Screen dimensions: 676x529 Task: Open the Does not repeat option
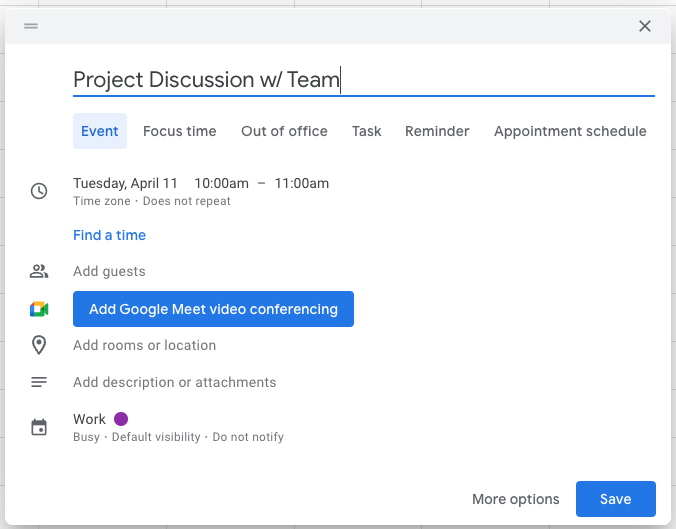click(x=187, y=201)
